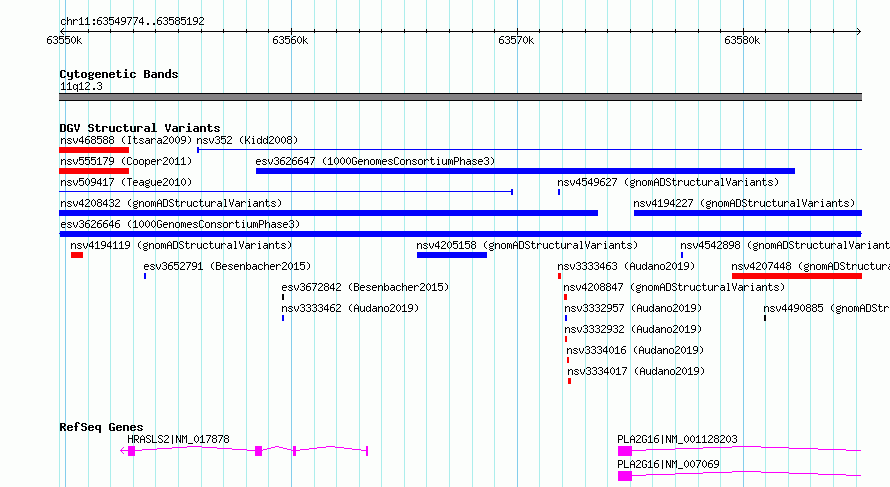Open nsv3333463 (Audano2019) label
The image size is (890, 487).
(x=626, y=266)
